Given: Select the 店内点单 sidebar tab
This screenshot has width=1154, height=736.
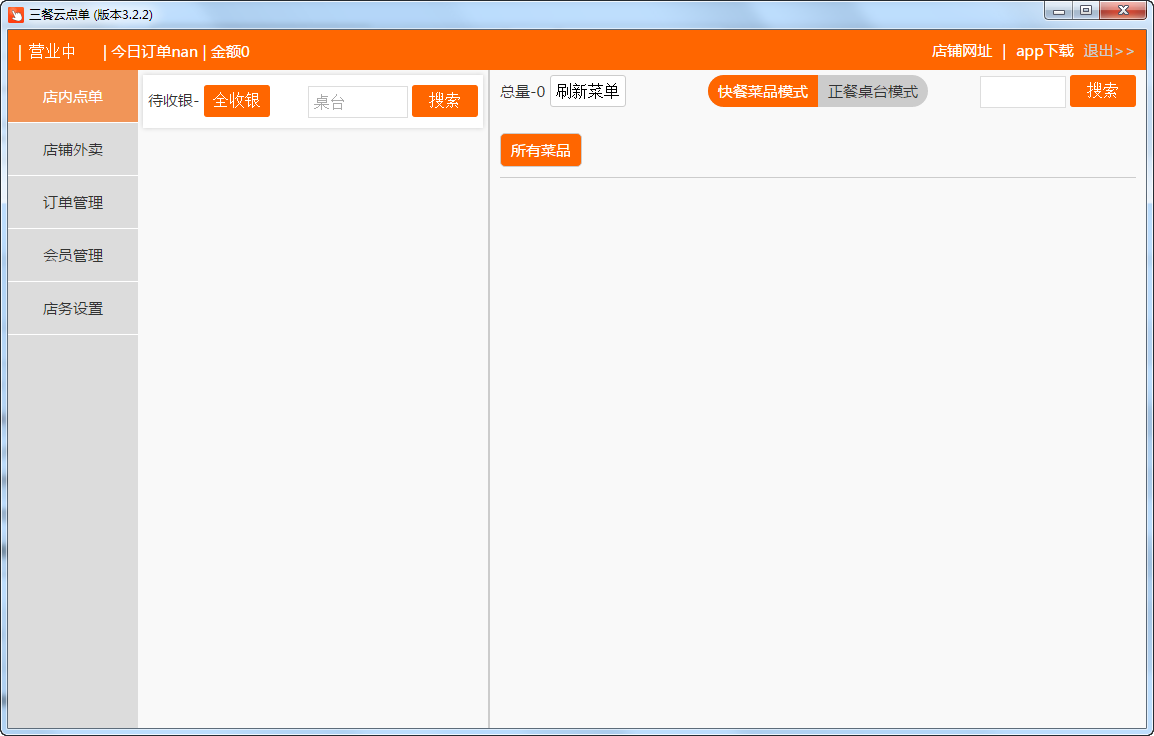Looking at the screenshot, I should 73,97.
